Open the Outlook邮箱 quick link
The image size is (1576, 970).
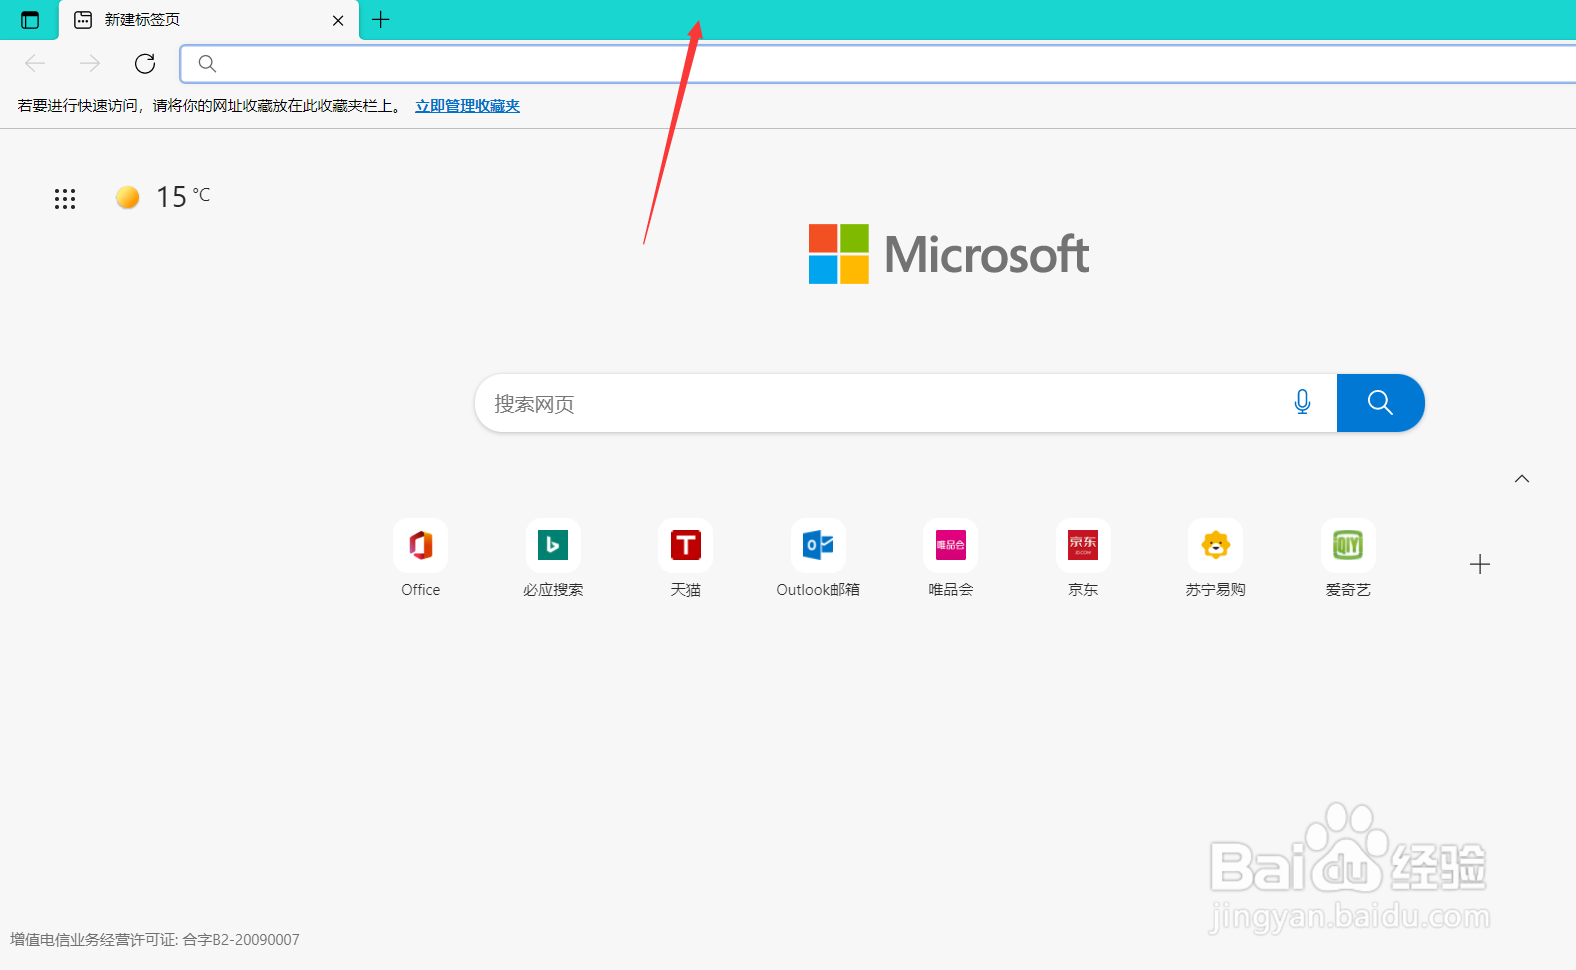click(818, 559)
